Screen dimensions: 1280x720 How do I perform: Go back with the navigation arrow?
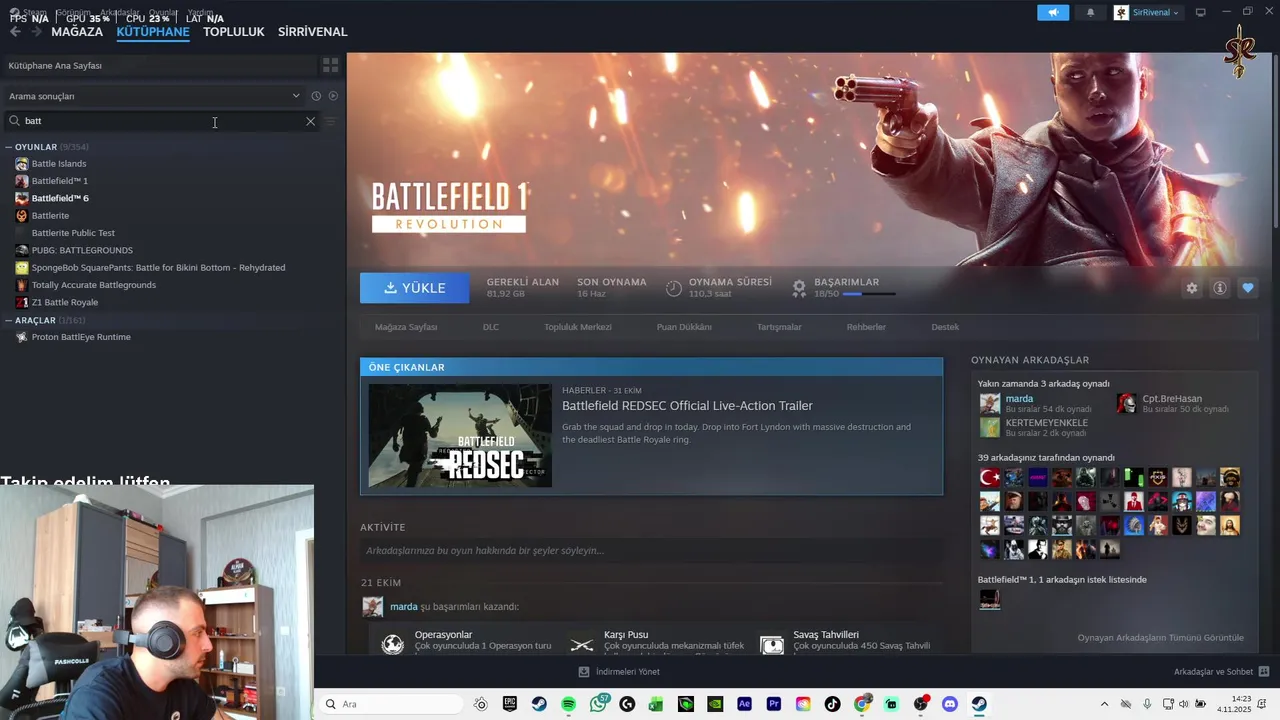(x=15, y=32)
